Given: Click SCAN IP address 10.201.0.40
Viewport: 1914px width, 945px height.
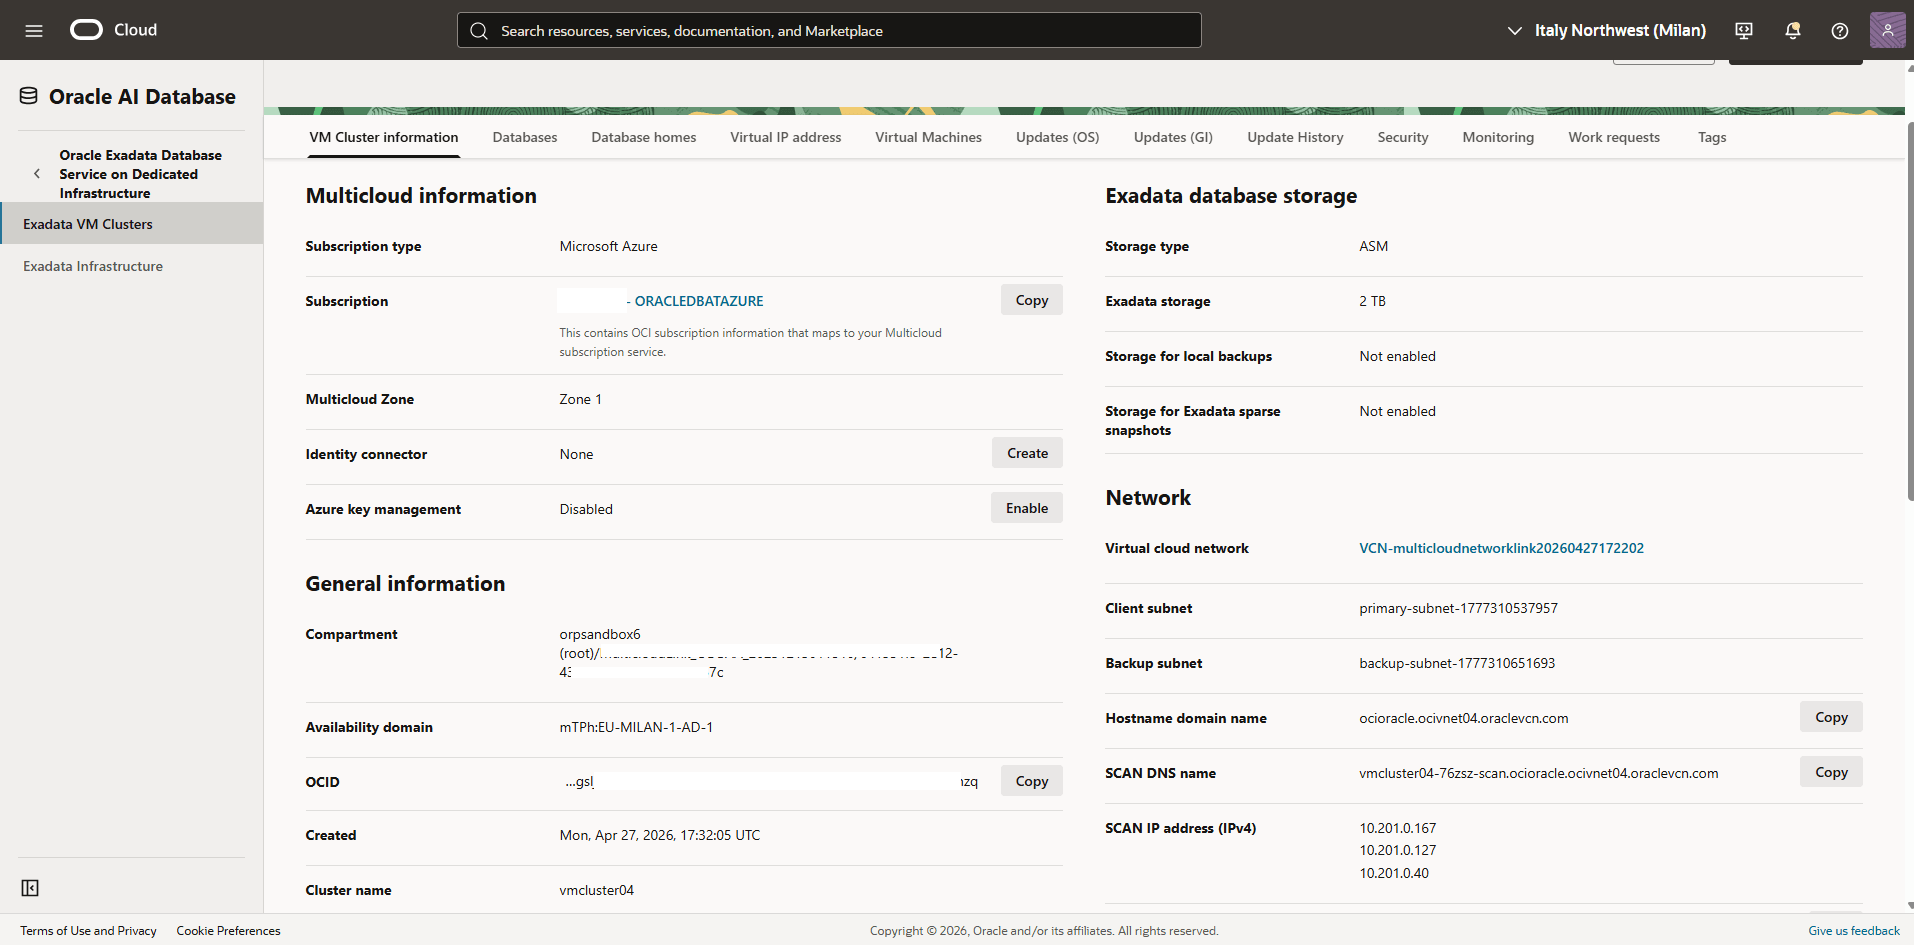Looking at the screenshot, I should pos(1394,873).
